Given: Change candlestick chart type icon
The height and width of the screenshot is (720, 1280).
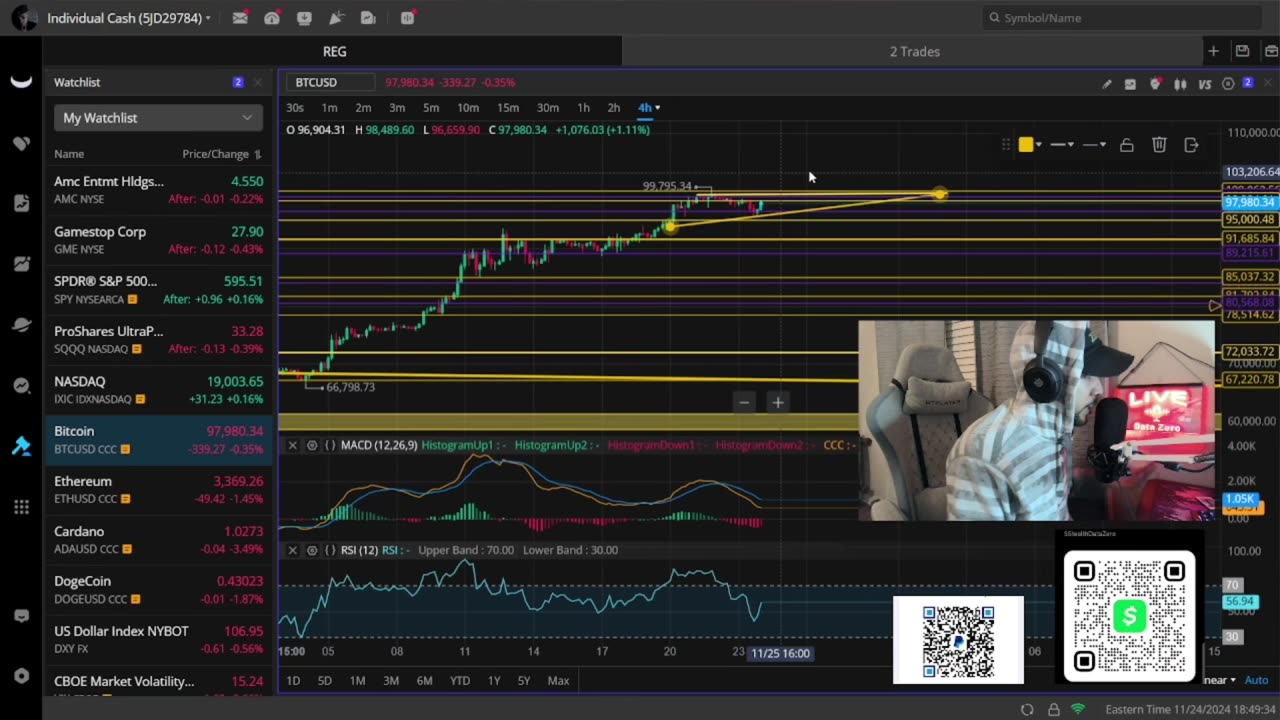Looking at the screenshot, I should click(1180, 84).
